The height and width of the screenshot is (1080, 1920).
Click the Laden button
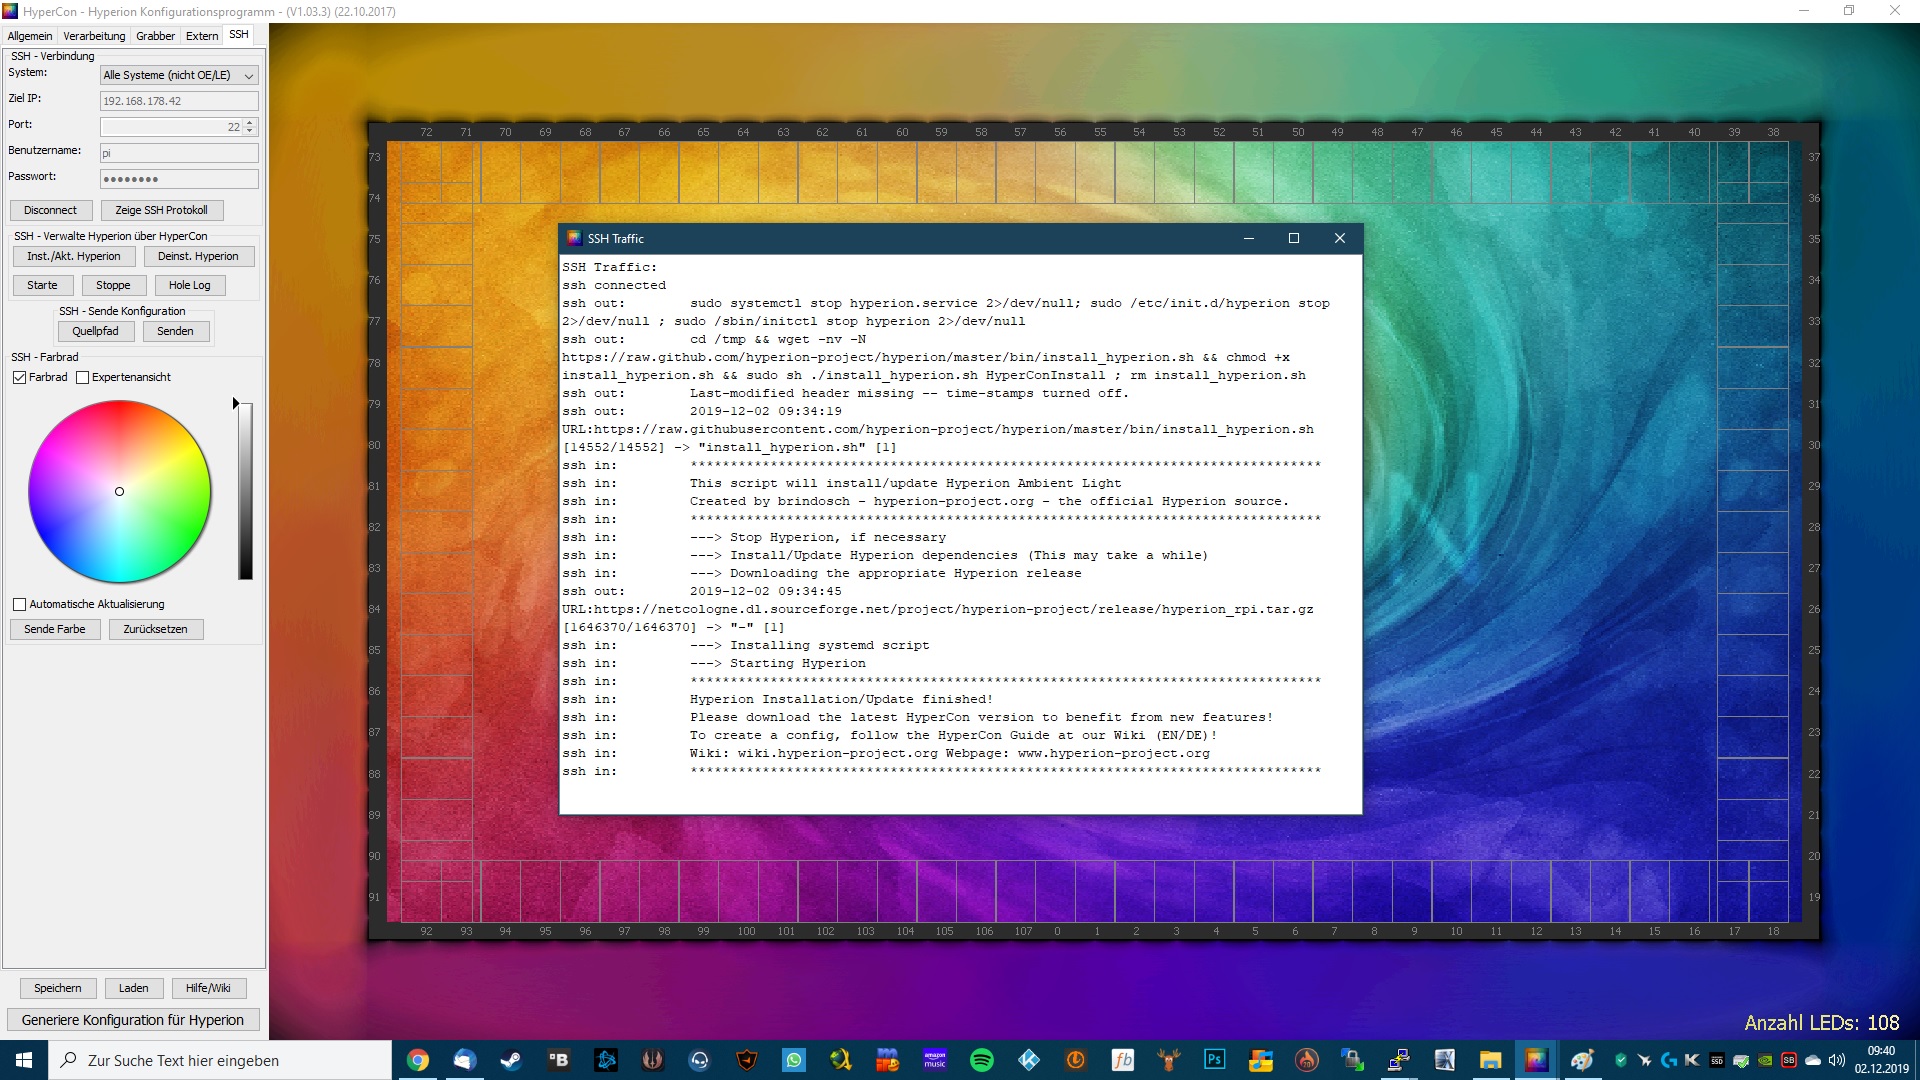point(133,988)
